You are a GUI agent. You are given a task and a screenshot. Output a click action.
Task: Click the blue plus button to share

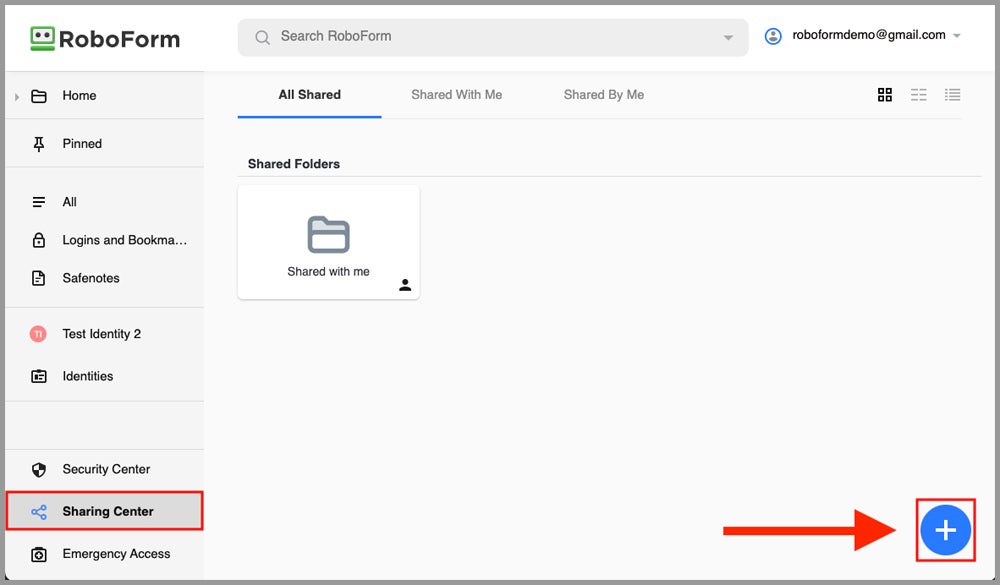click(x=945, y=529)
